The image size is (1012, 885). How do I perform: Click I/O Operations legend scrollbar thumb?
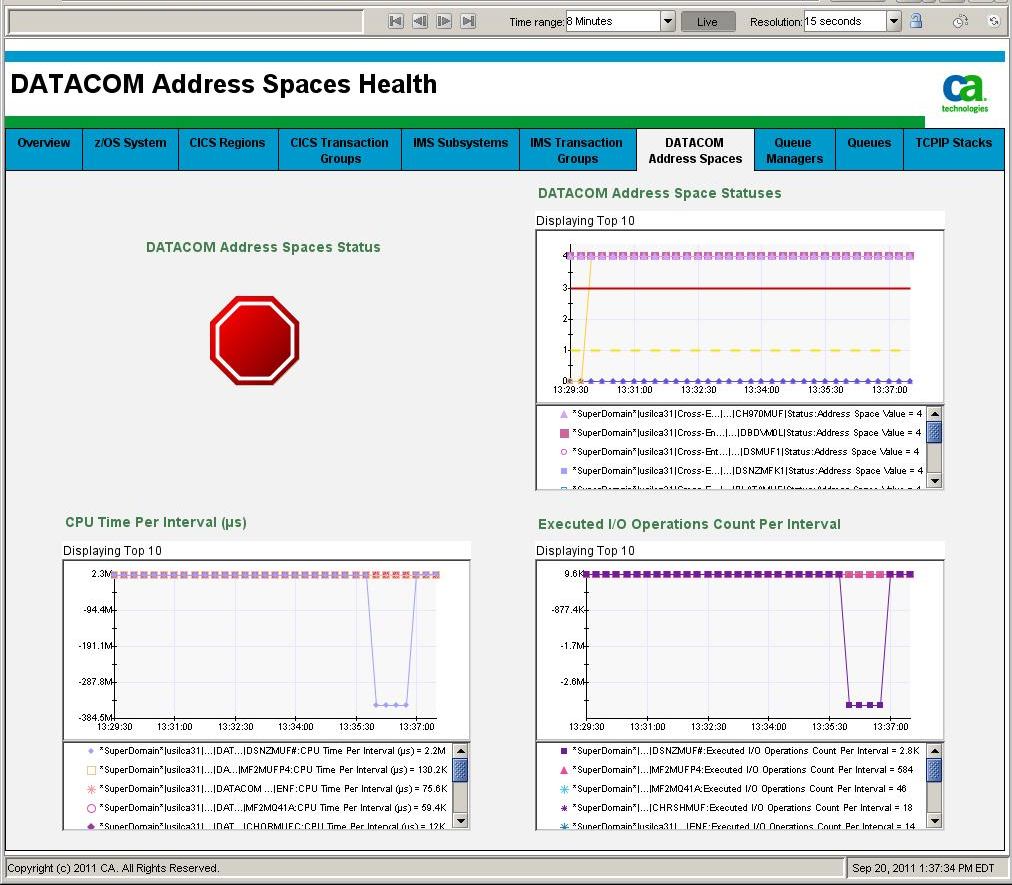point(934,770)
